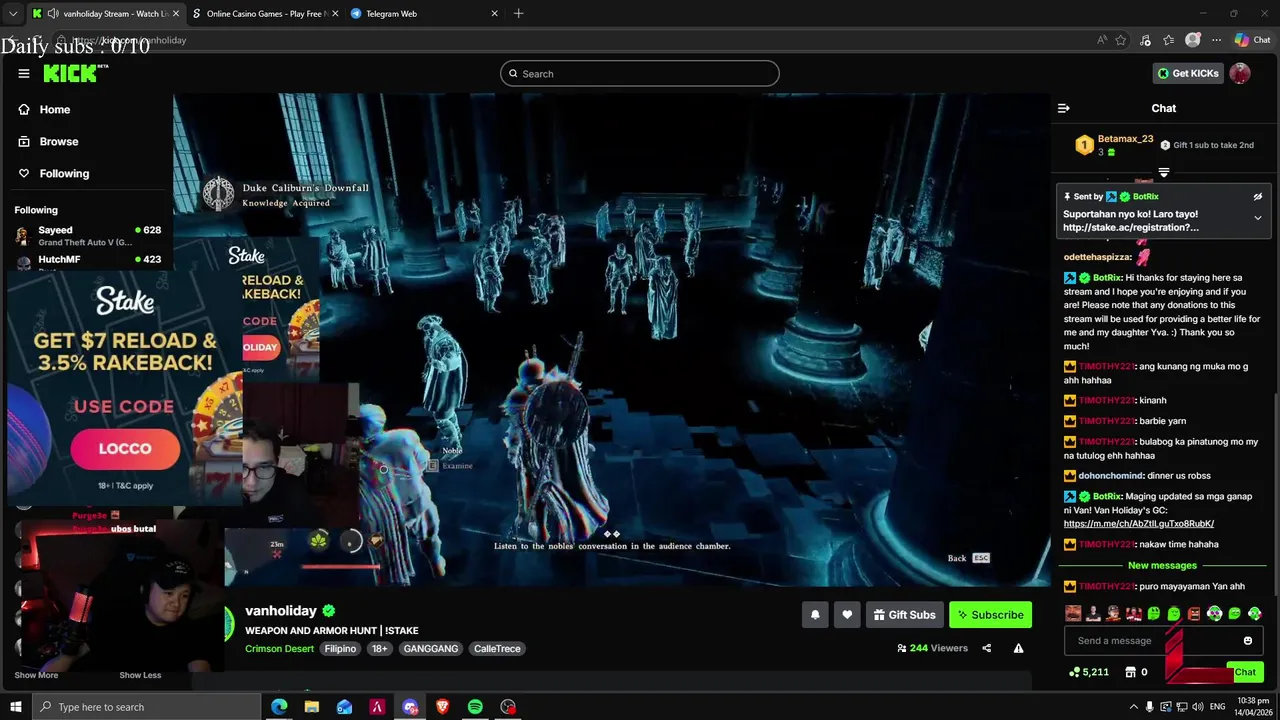Viewport: 1280px width, 720px height.
Task: Click the share stream icon
Action: coord(986,648)
